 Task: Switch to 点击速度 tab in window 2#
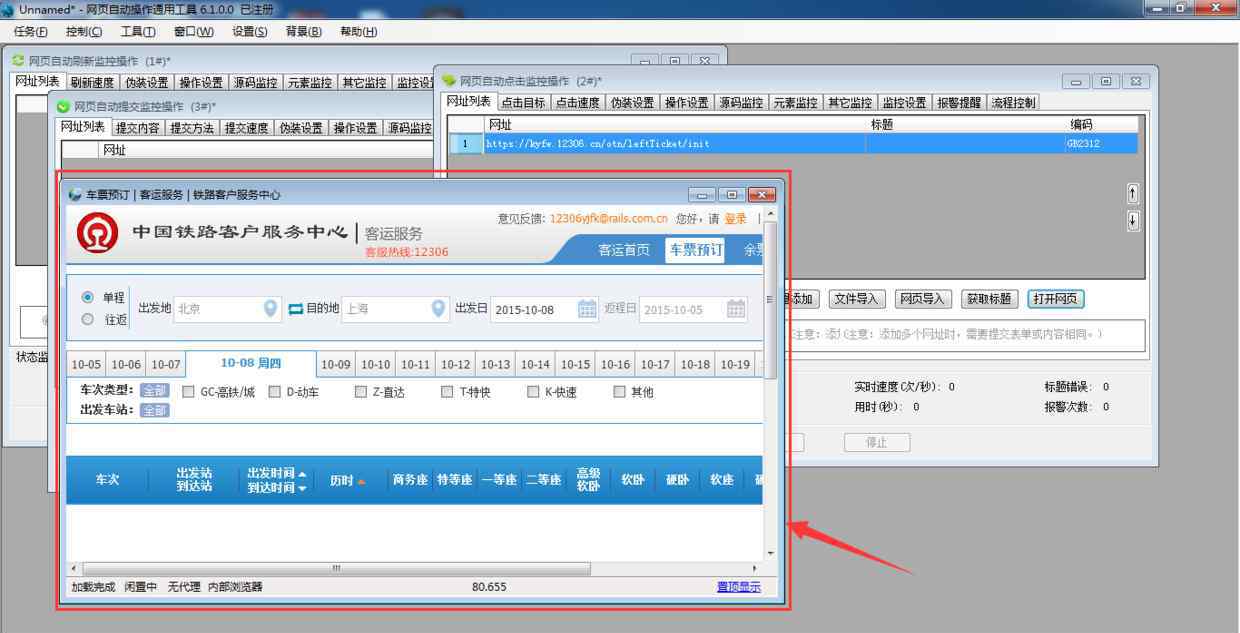click(578, 102)
